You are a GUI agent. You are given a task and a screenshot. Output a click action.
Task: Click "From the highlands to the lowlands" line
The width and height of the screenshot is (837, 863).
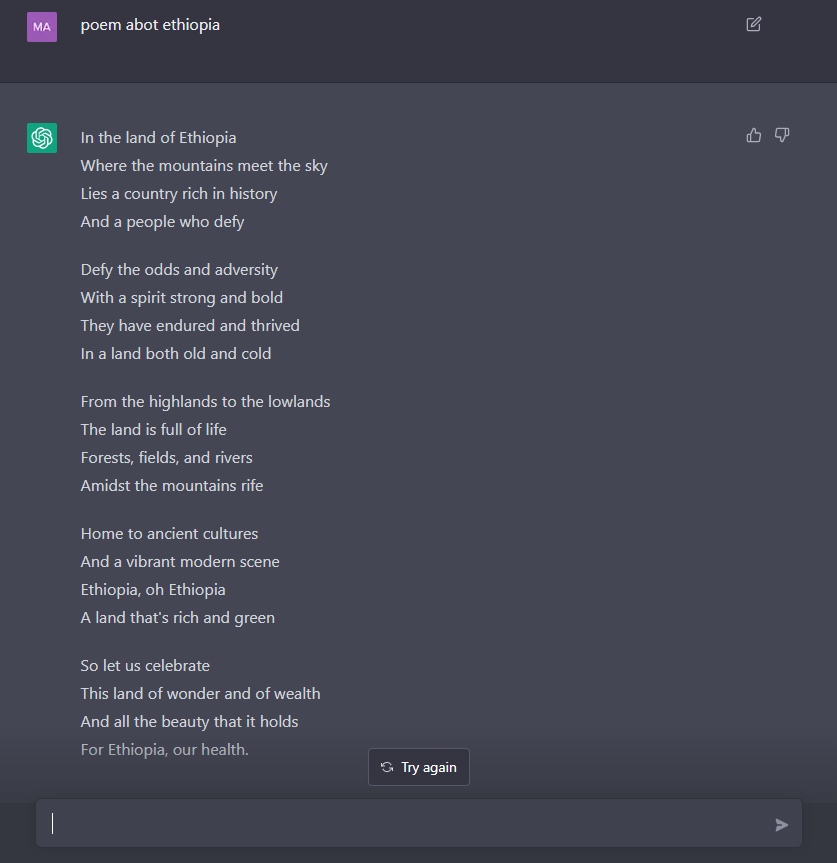[x=205, y=402]
